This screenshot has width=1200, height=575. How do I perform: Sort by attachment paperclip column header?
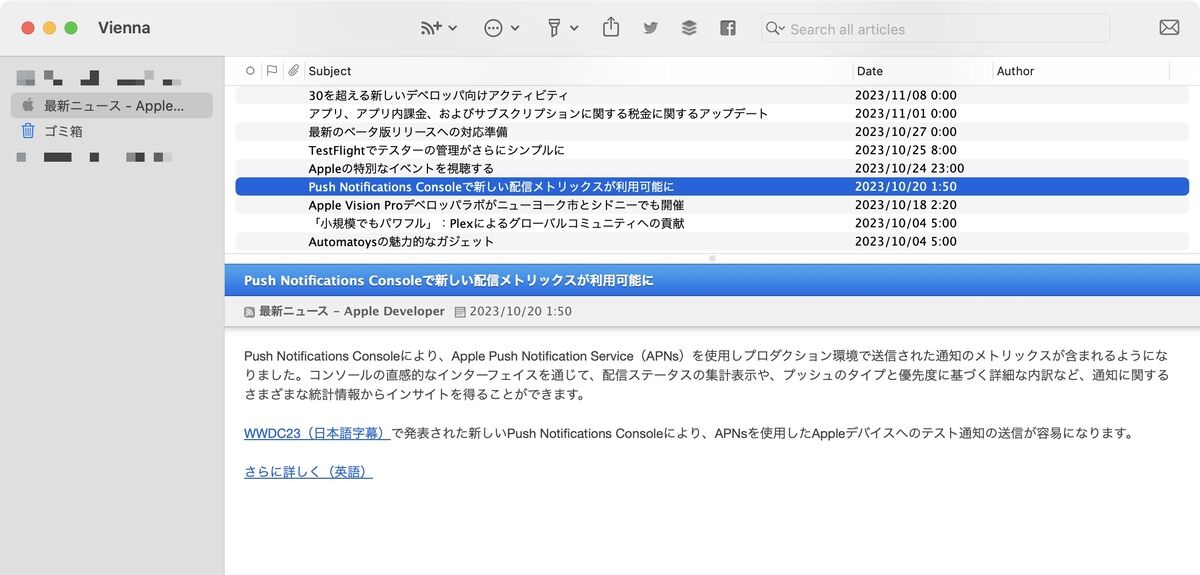[x=293, y=71]
